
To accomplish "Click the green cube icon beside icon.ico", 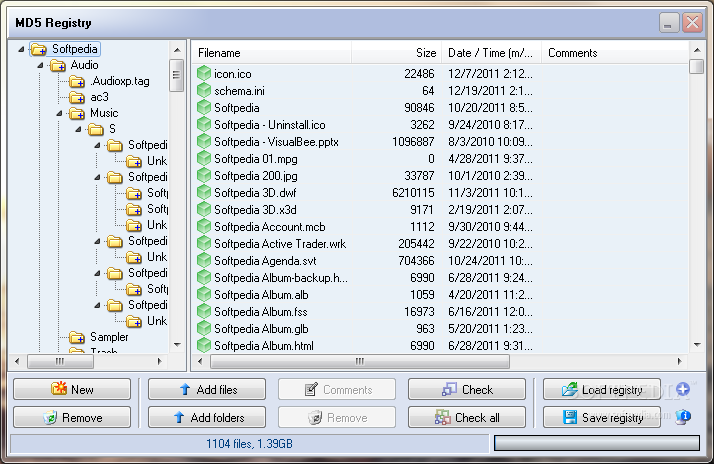I will tap(204, 73).
